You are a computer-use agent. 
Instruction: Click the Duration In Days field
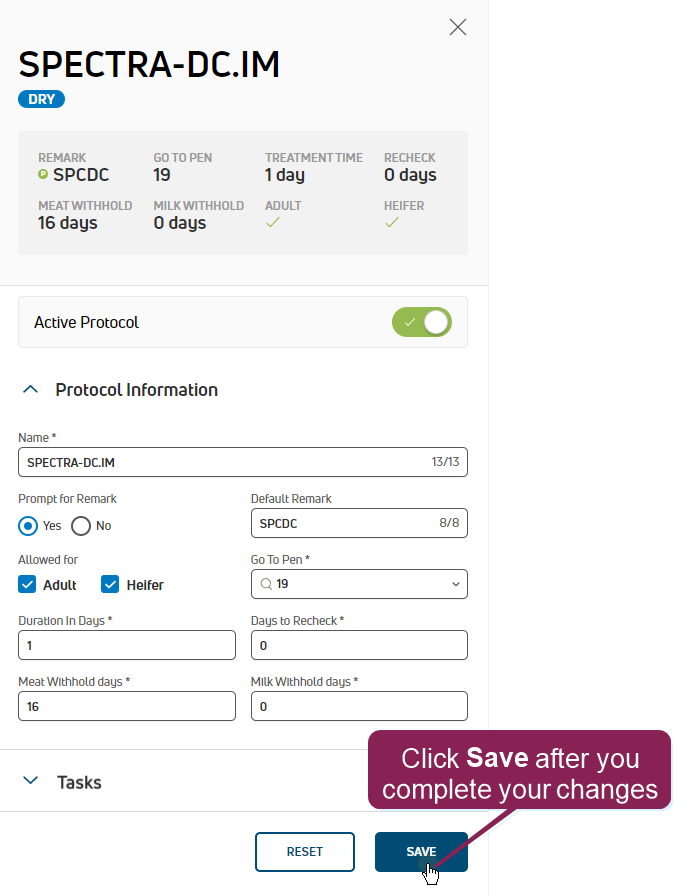pyautogui.click(x=127, y=645)
